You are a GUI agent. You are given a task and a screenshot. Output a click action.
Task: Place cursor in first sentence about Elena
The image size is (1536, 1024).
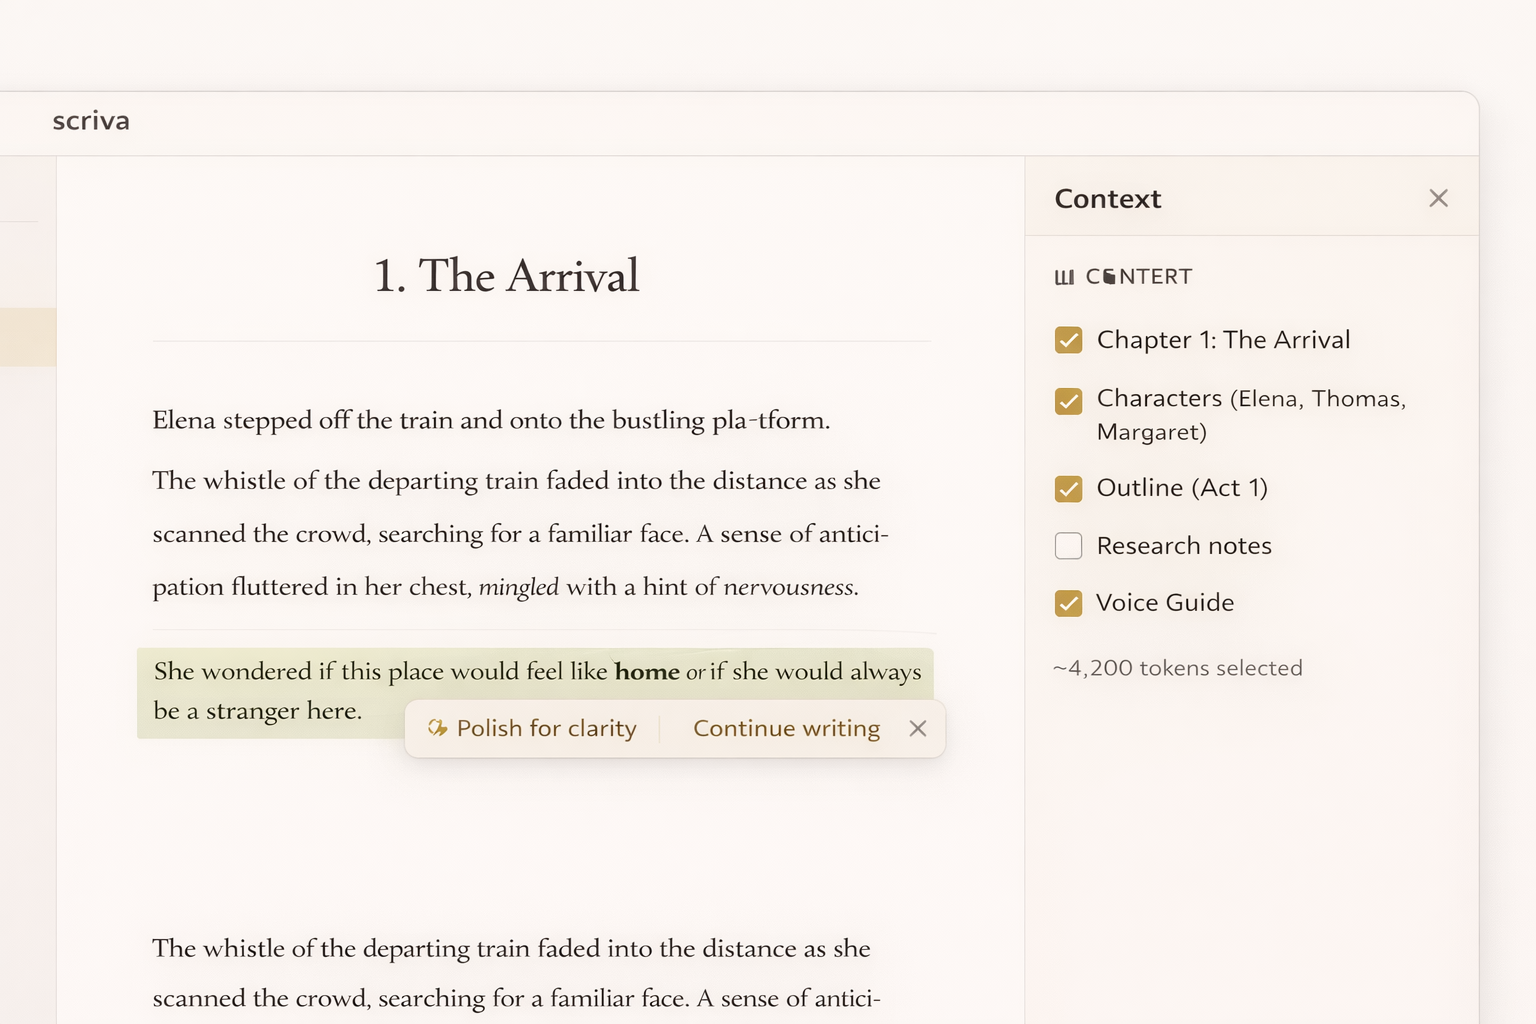tap(490, 421)
